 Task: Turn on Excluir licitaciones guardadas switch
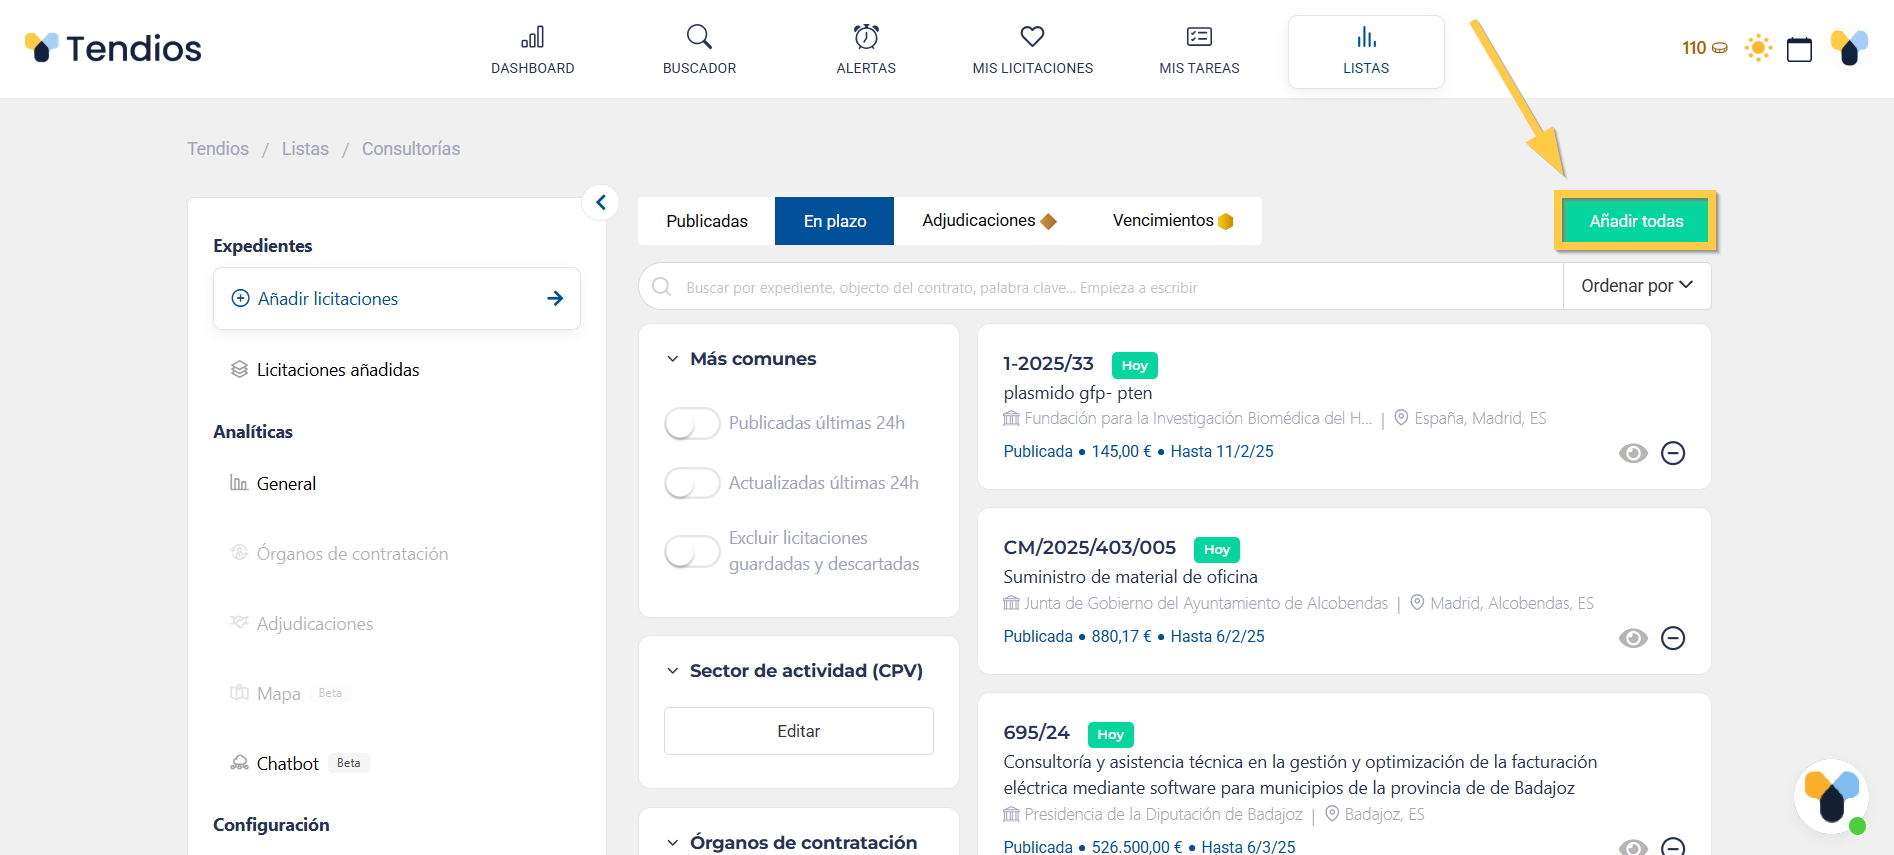[x=692, y=551]
